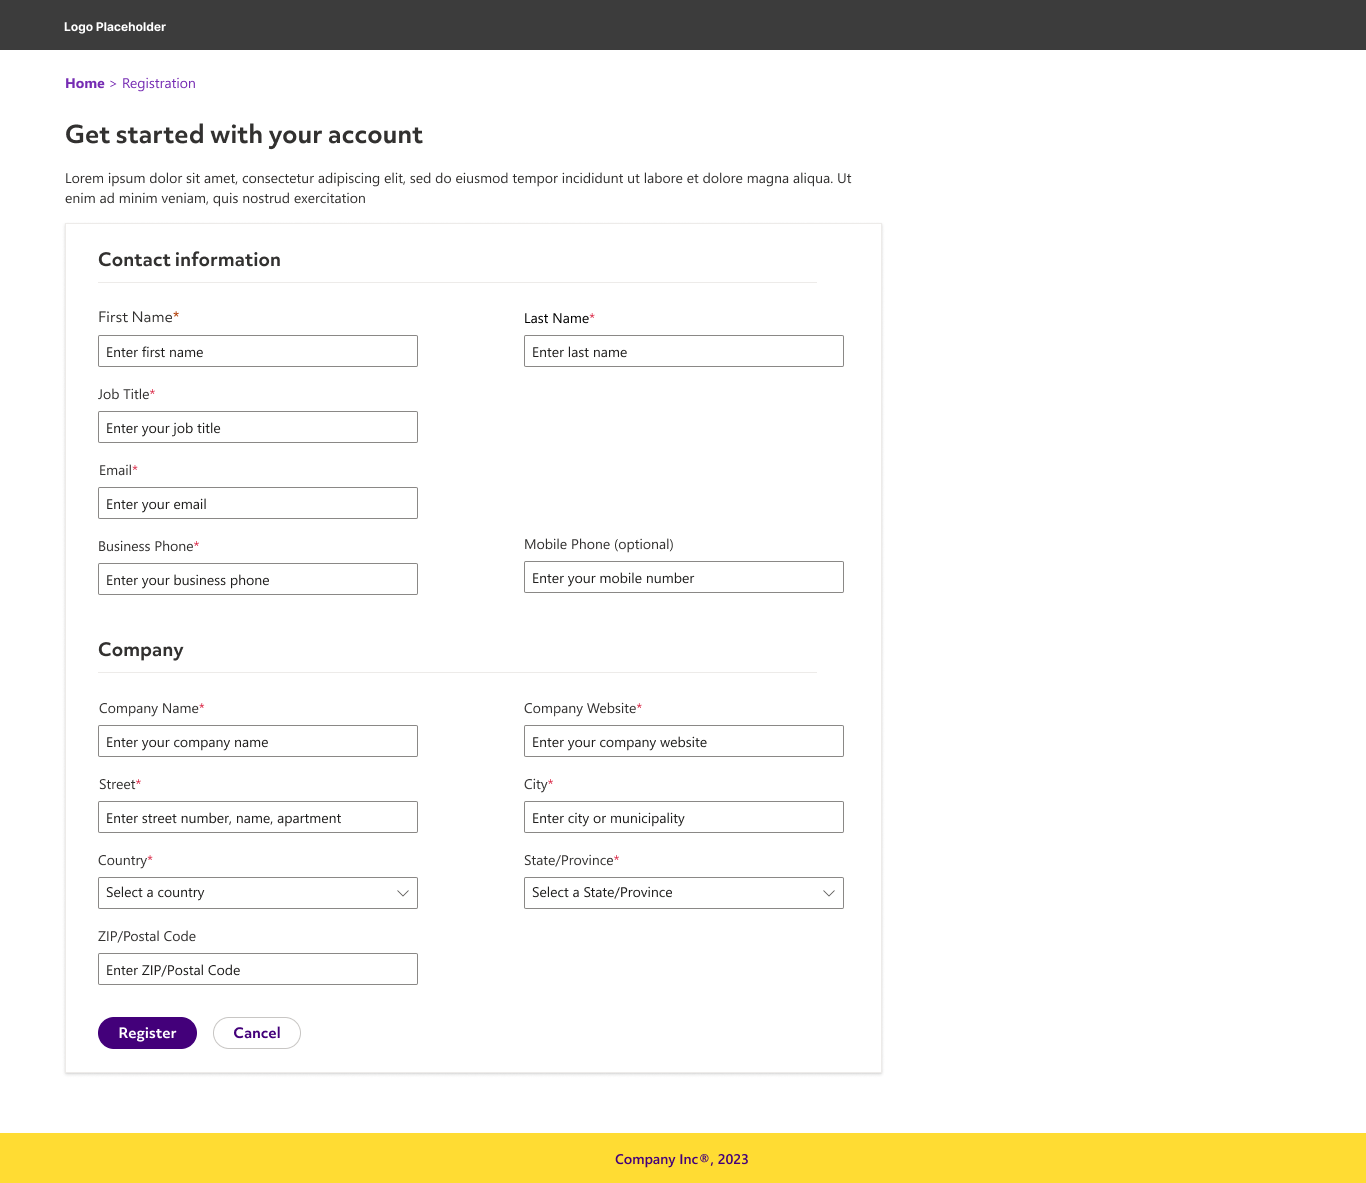Open the Select a country dropdown

pos(258,893)
